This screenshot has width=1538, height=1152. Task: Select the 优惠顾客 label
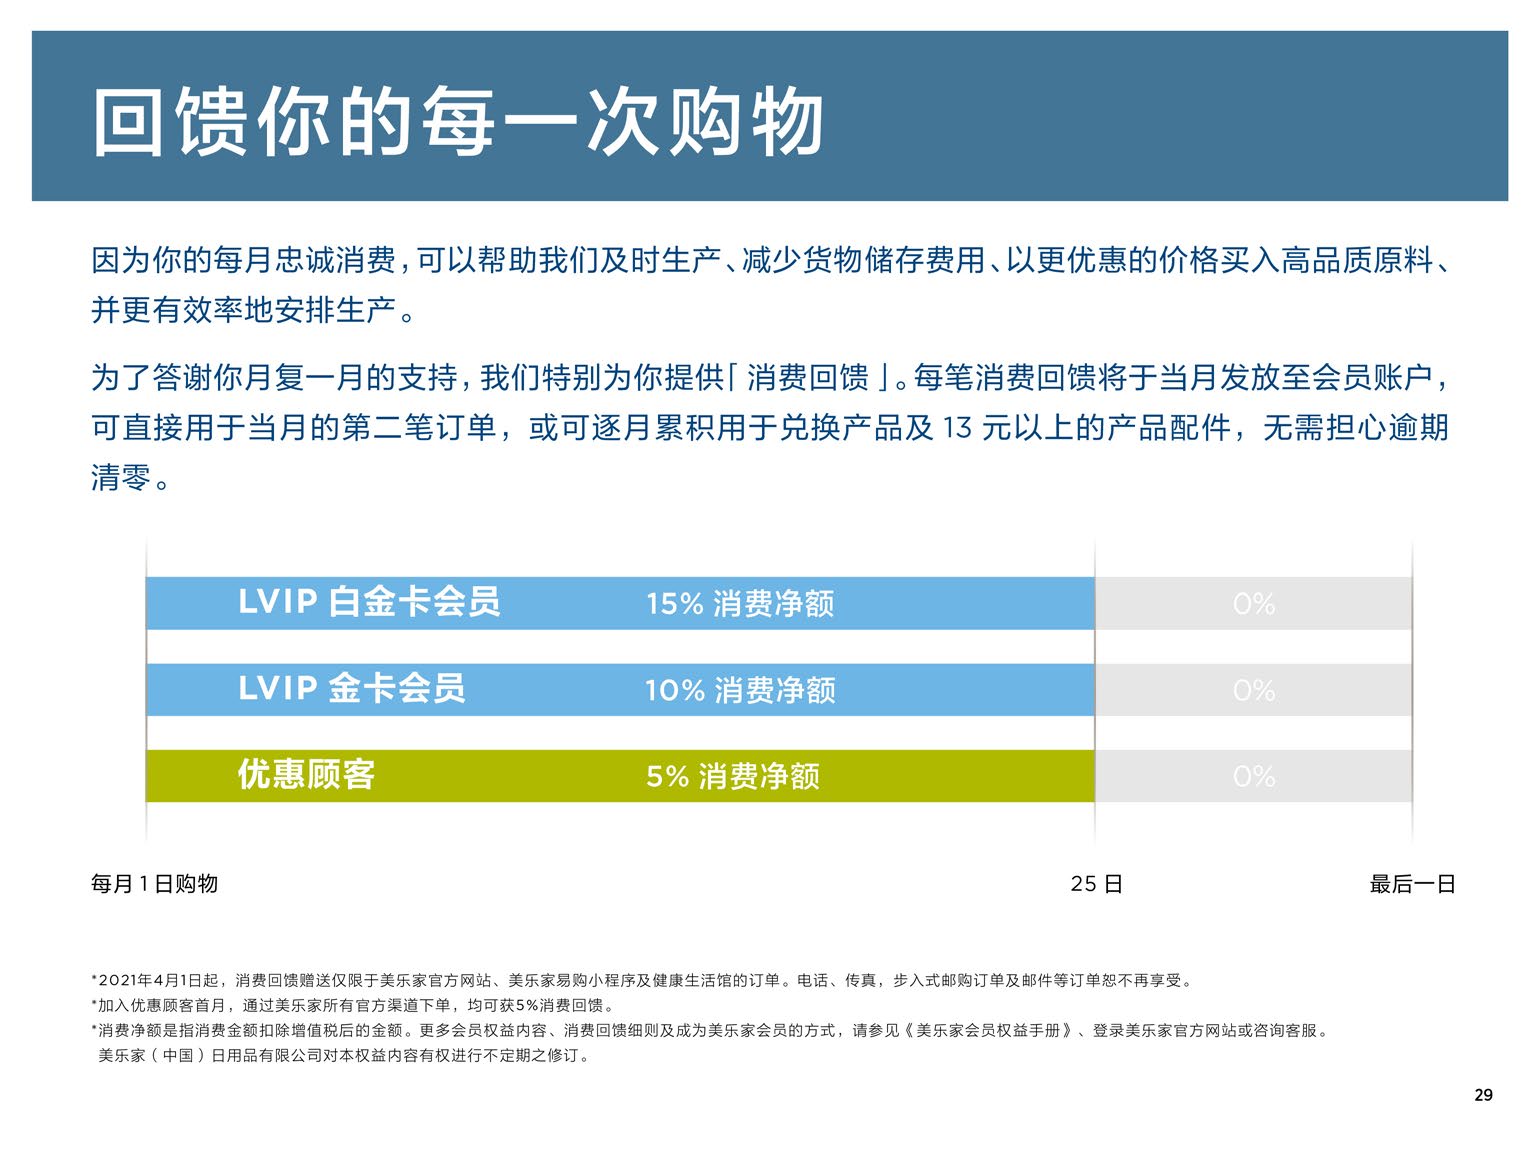click(x=306, y=774)
